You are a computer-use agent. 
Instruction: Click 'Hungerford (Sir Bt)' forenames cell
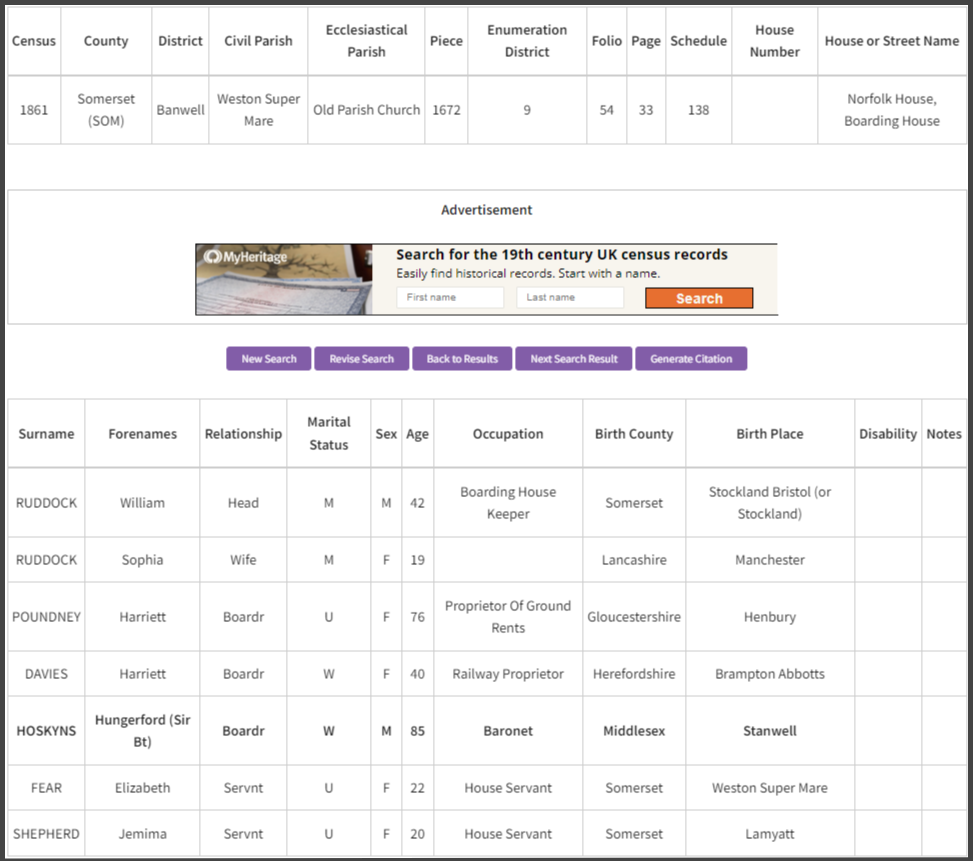tap(143, 731)
